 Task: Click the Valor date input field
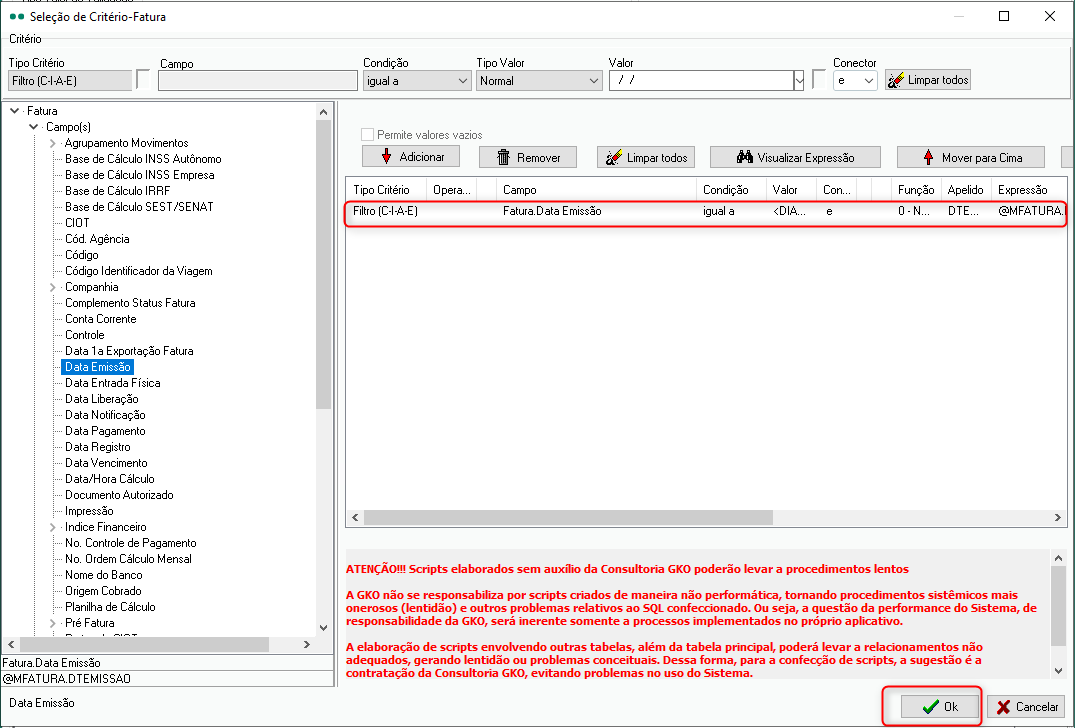pyautogui.click(x=701, y=81)
